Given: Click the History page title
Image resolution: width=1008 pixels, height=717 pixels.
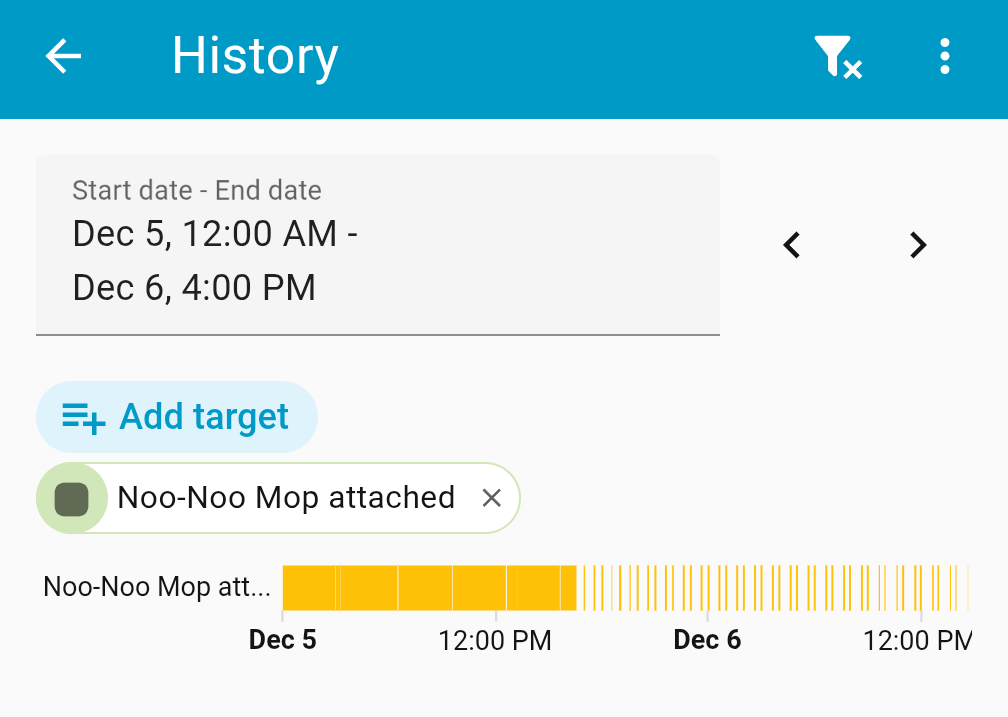Looking at the screenshot, I should click(255, 56).
